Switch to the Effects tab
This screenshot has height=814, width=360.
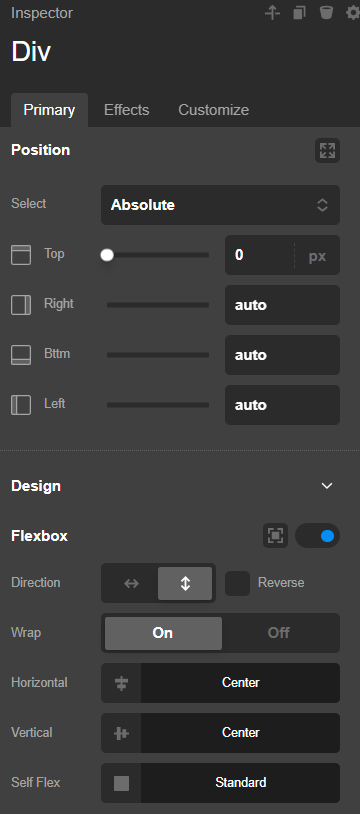[126, 110]
